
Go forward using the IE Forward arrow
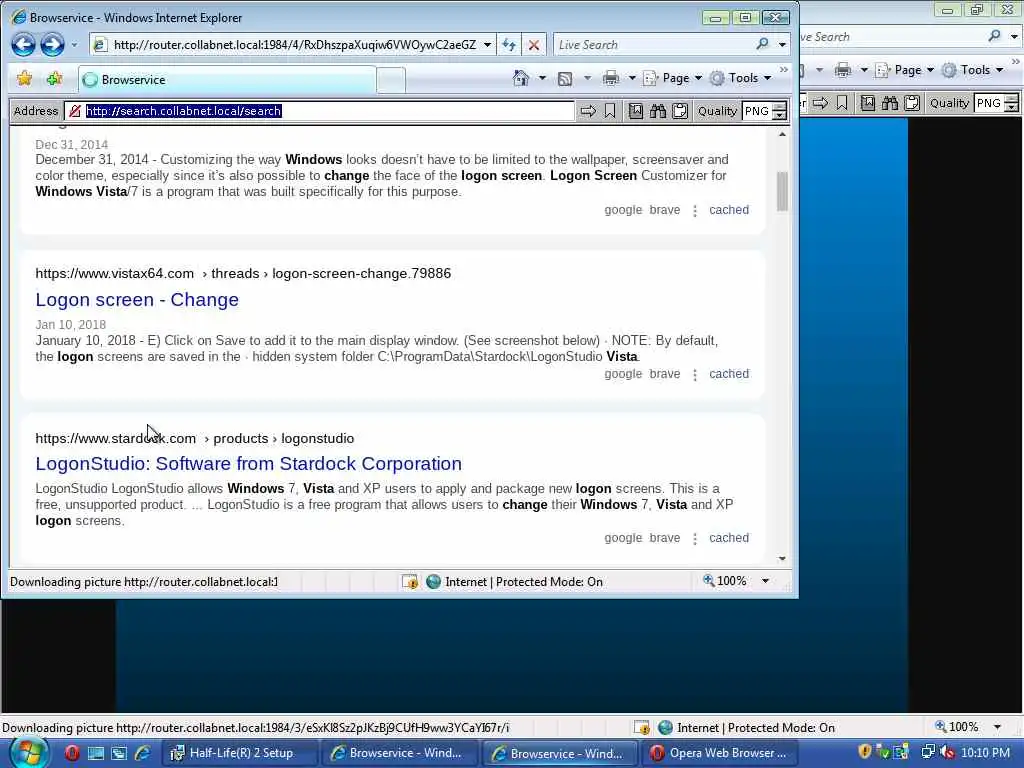click(x=52, y=44)
